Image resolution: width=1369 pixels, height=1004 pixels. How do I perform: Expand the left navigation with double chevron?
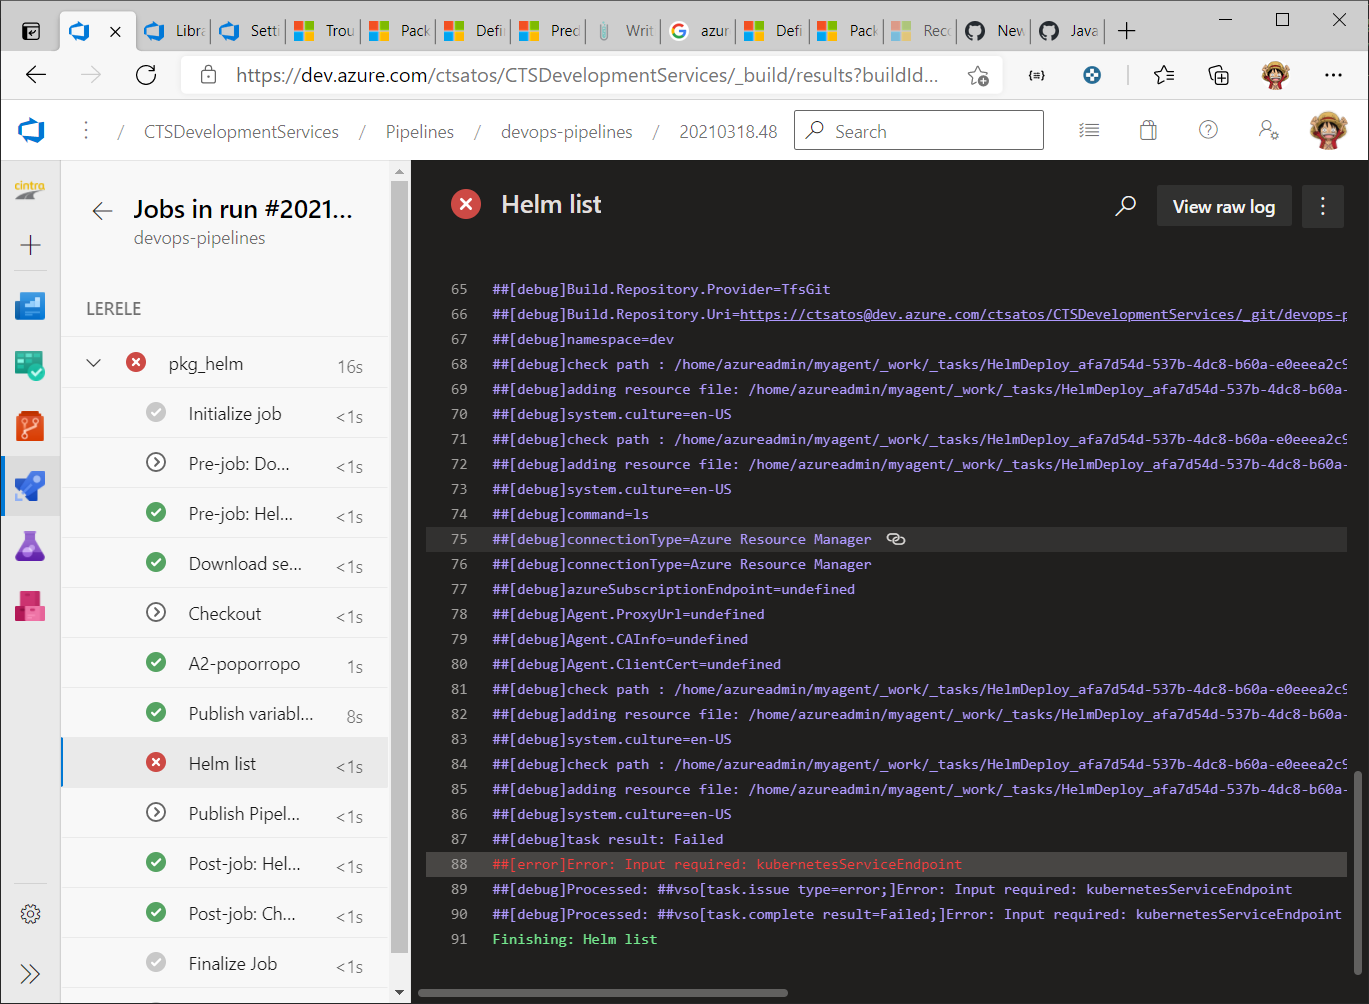[30, 973]
